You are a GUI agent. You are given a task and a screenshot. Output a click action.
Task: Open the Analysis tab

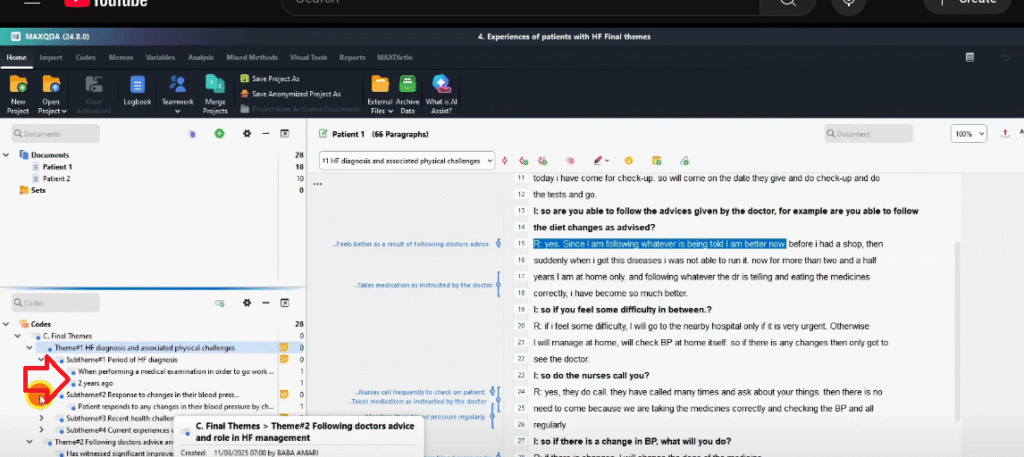[x=200, y=57]
